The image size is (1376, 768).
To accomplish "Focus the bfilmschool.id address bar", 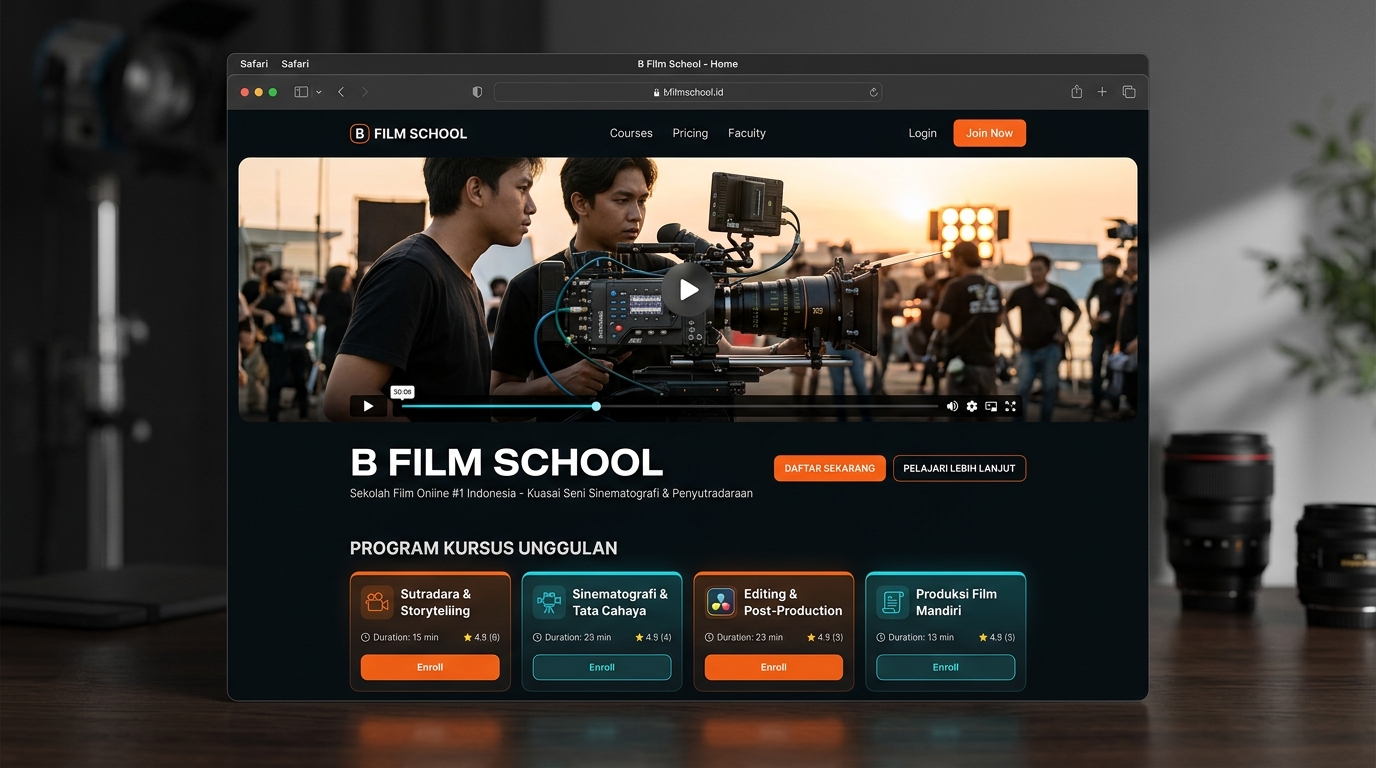I will coord(688,92).
